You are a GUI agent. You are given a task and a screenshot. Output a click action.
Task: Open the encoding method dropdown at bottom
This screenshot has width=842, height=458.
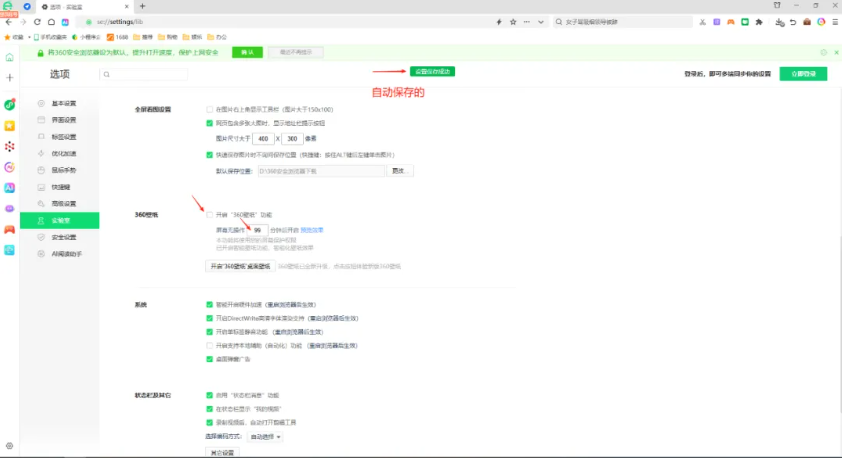pos(265,437)
